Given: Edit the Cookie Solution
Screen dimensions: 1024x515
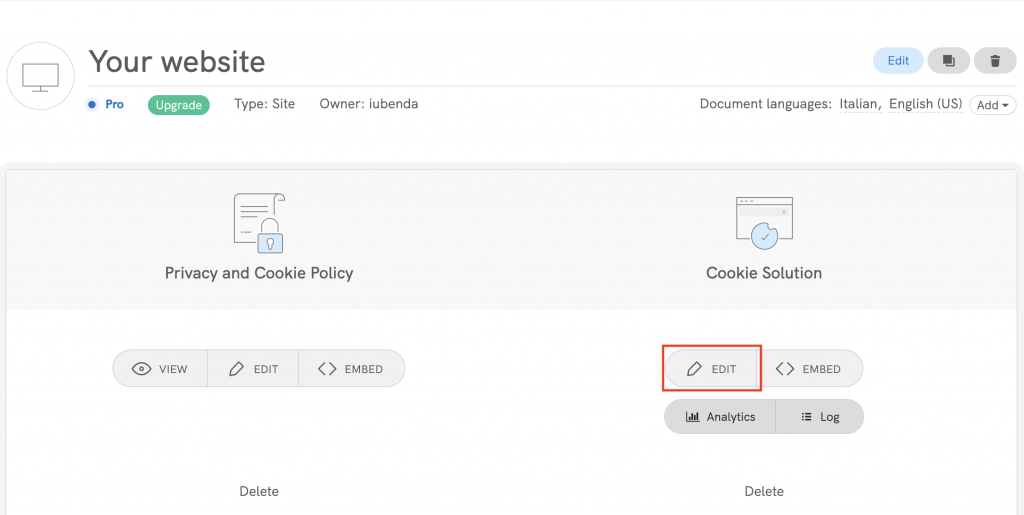Looking at the screenshot, I should 712,369.
